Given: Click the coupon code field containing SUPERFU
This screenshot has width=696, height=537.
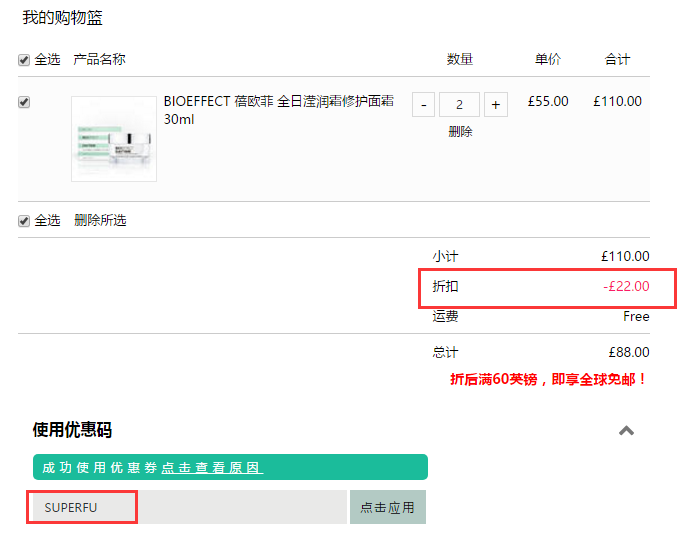Looking at the screenshot, I should (x=190, y=507).
